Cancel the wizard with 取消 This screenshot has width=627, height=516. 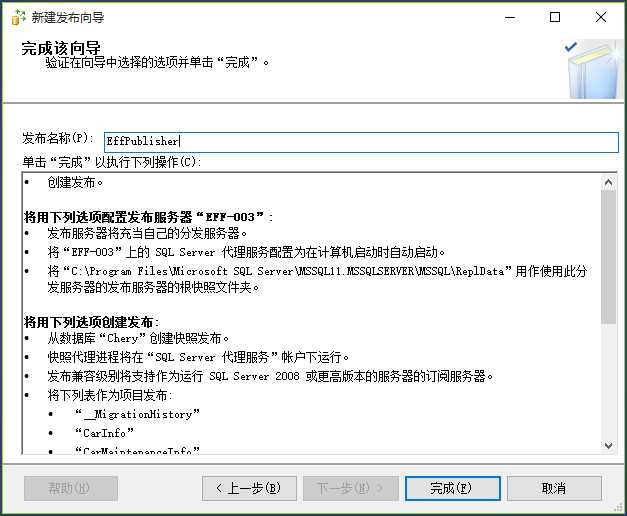point(554,488)
